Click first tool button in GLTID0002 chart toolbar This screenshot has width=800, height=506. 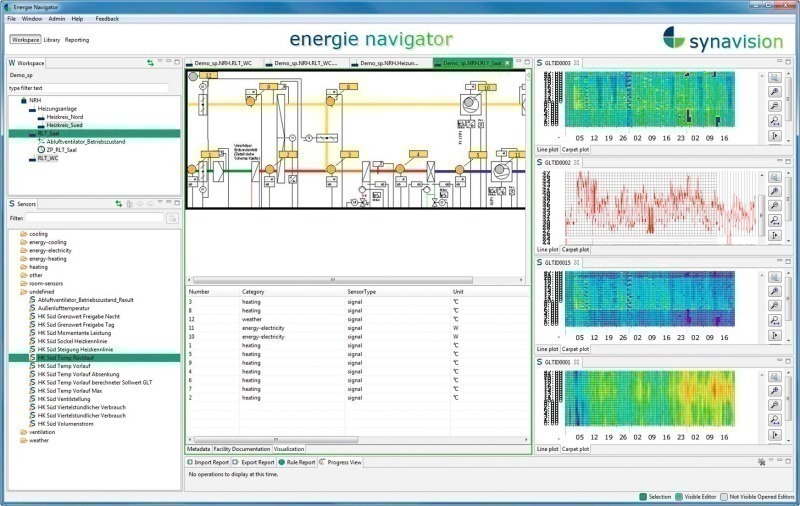point(774,177)
